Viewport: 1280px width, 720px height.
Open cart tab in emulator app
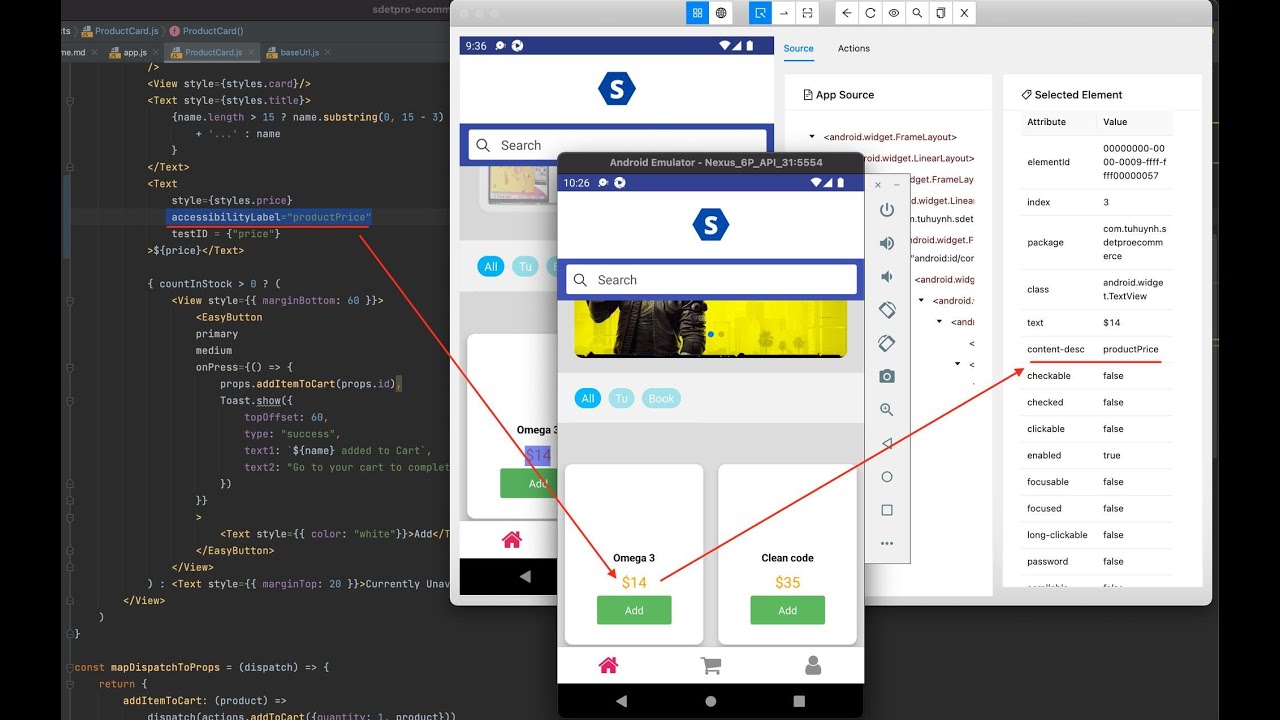[x=711, y=665]
